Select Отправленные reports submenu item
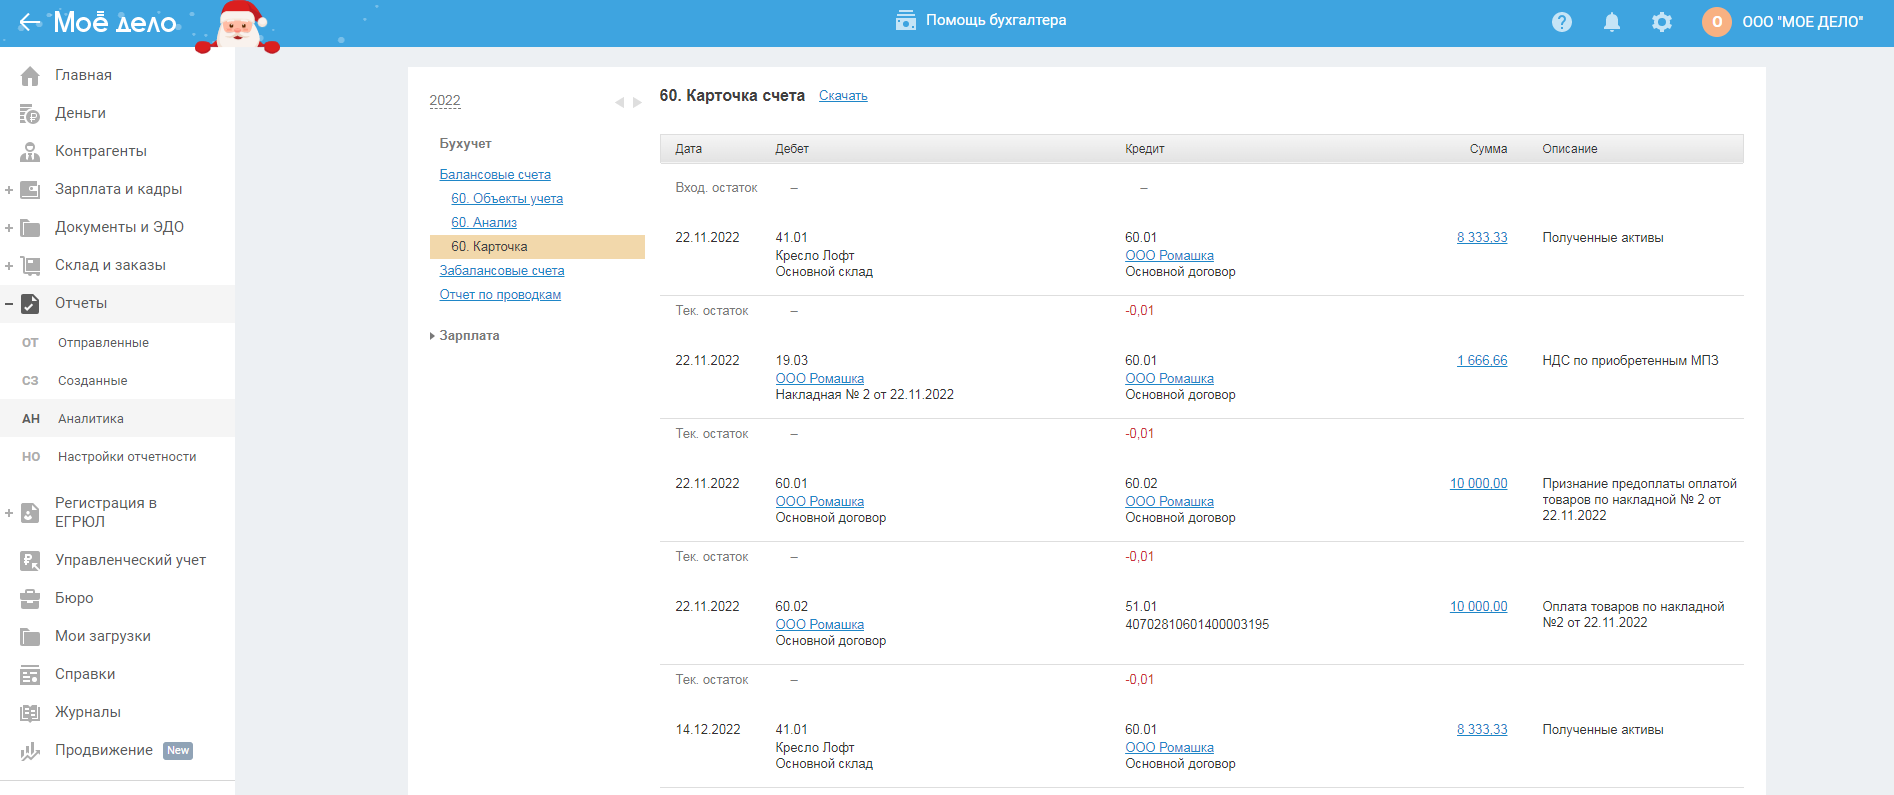 coord(103,343)
